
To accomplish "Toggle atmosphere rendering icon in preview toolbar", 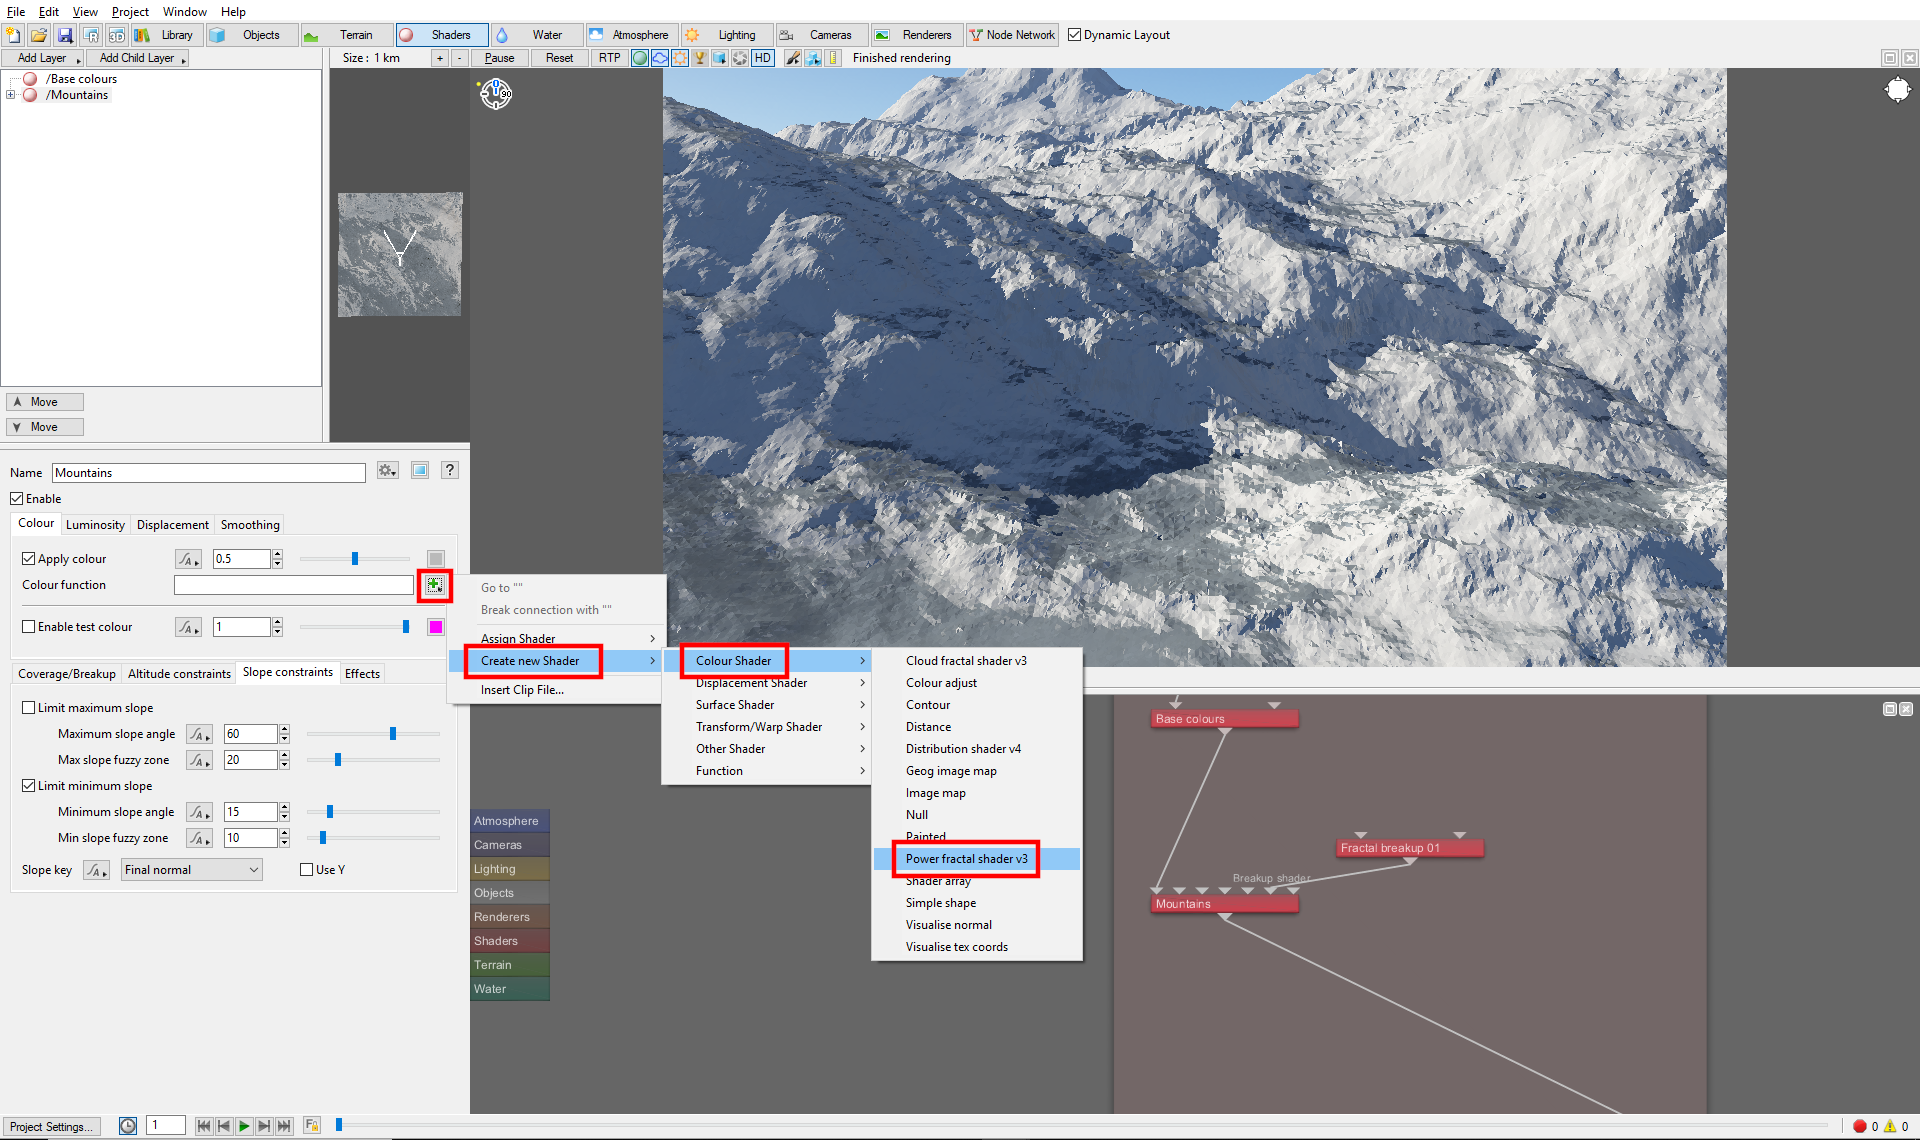I will click(x=660, y=58).
